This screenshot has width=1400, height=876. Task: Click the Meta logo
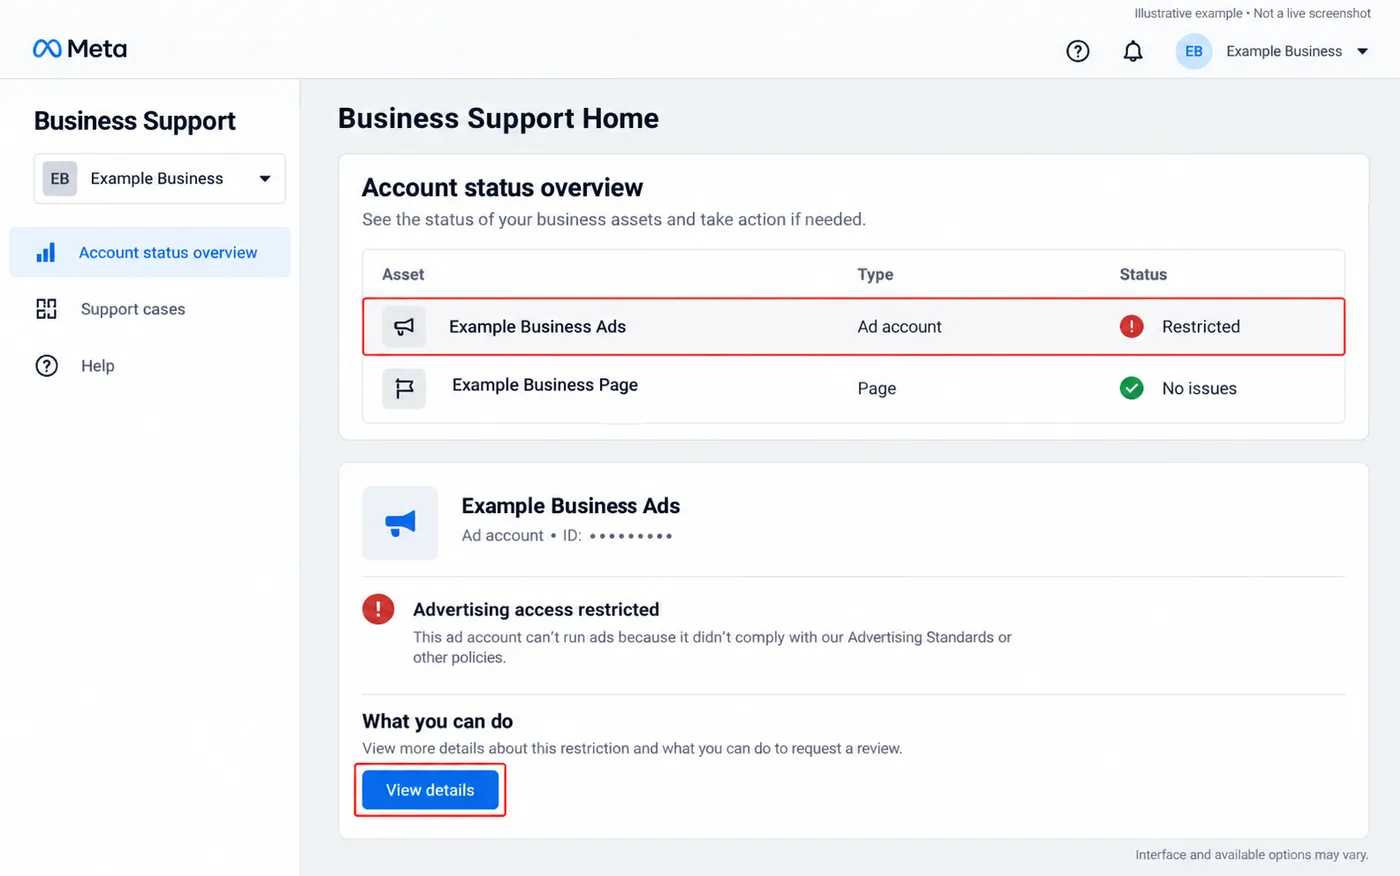(x=80, y=49)
